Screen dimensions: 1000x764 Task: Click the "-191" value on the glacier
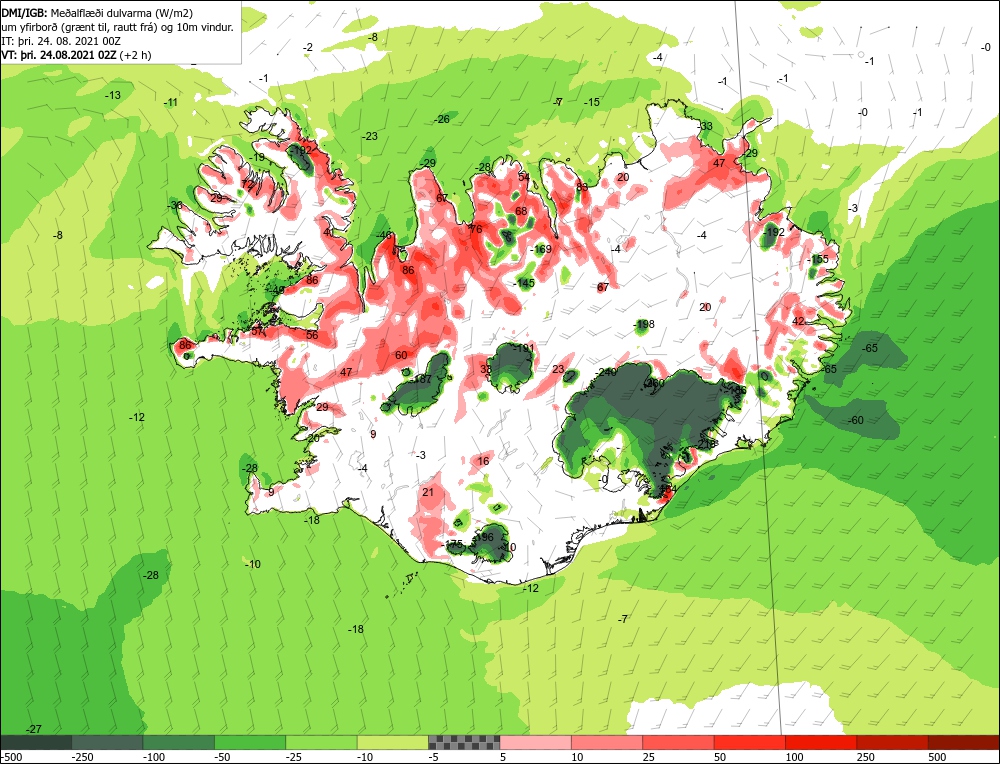[x=524, y=348]
